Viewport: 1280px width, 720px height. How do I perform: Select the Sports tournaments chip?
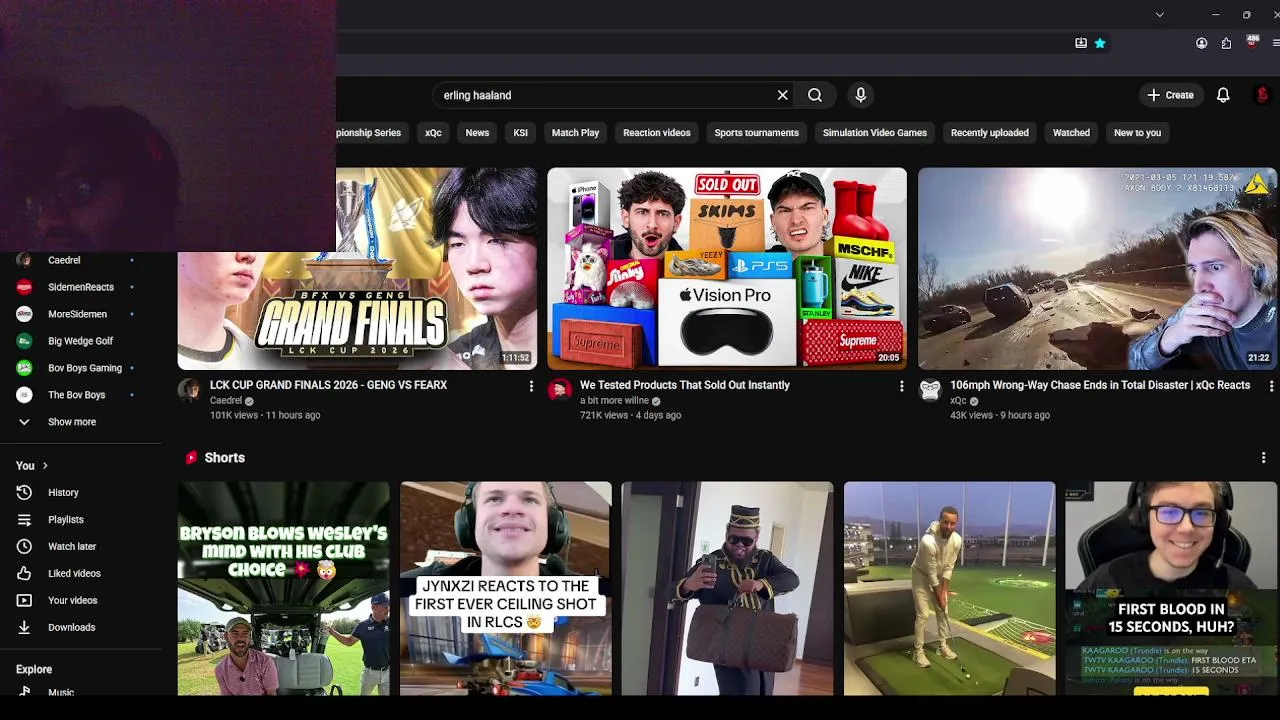click(756, 133)
